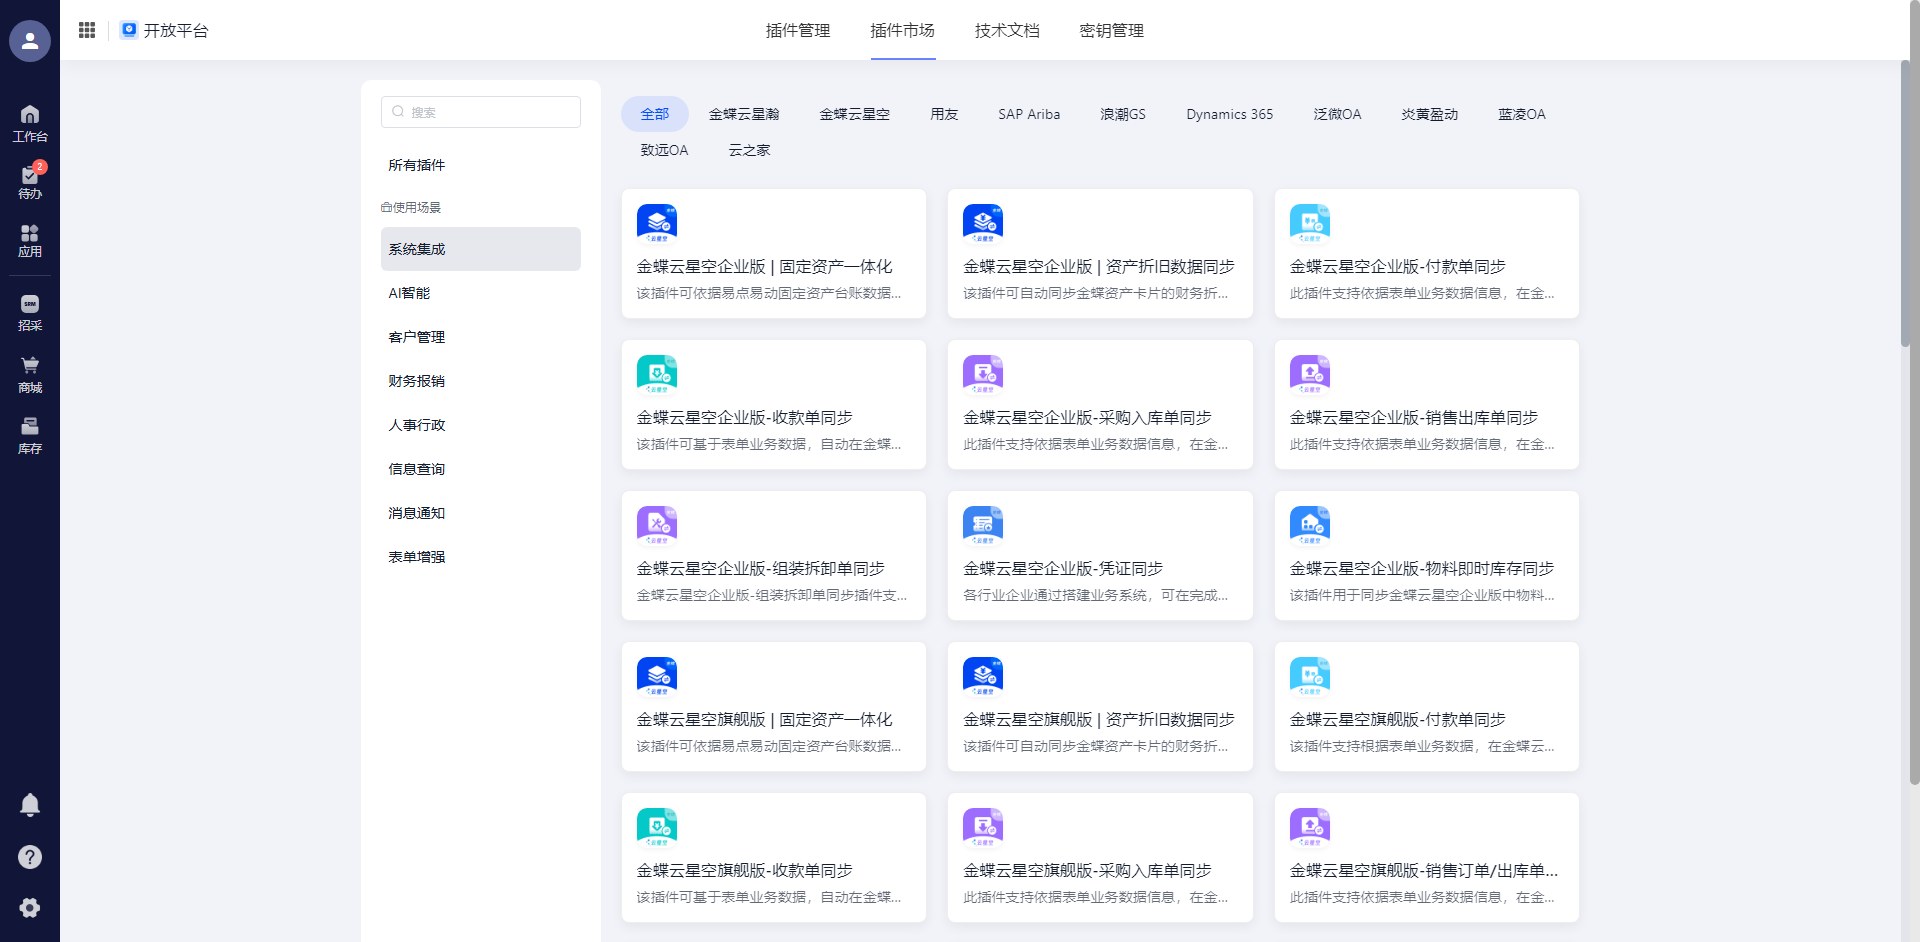Click icon of 金蝶云星空企业版-物料即时库存同步 plugin
The width and height of the screenshot is (1920, 942).
(x=1310, y=525)
